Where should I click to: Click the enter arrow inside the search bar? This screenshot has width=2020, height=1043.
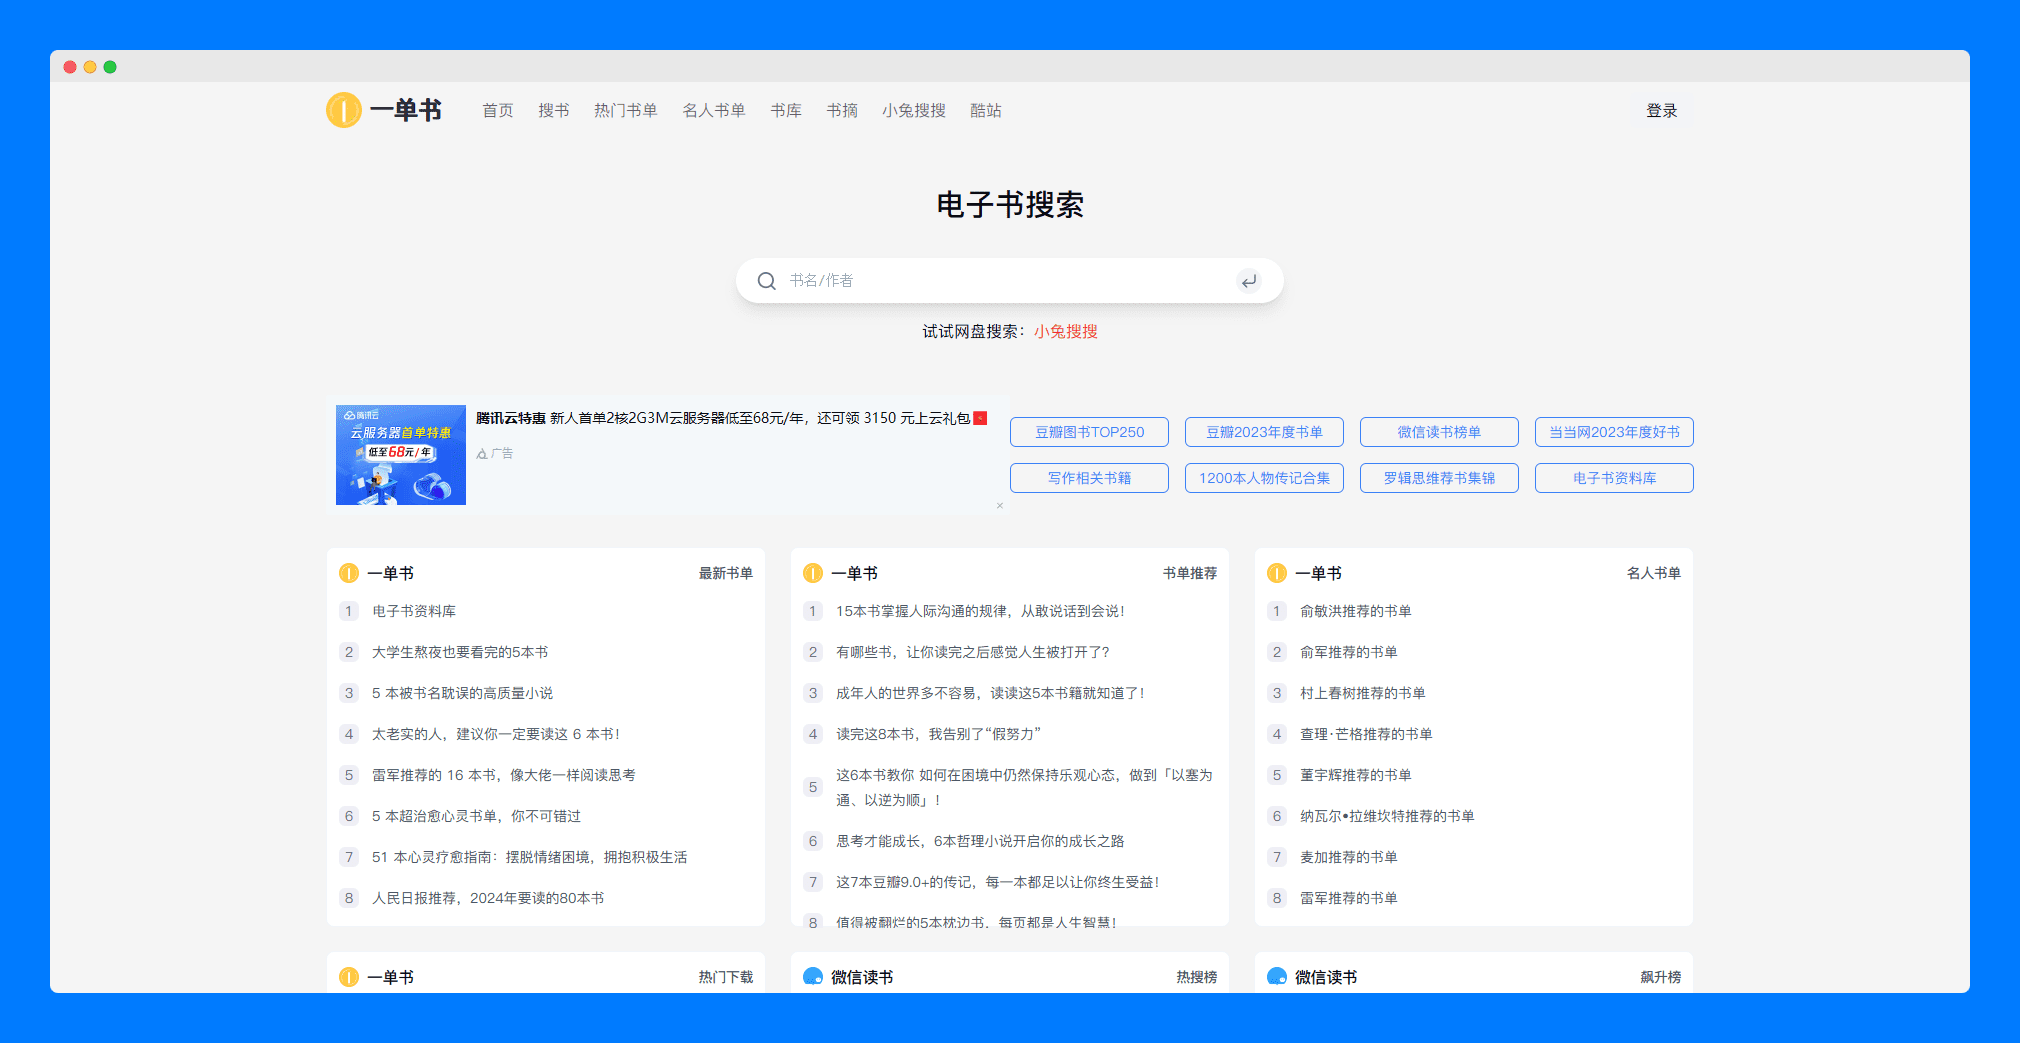[1248, 281]
